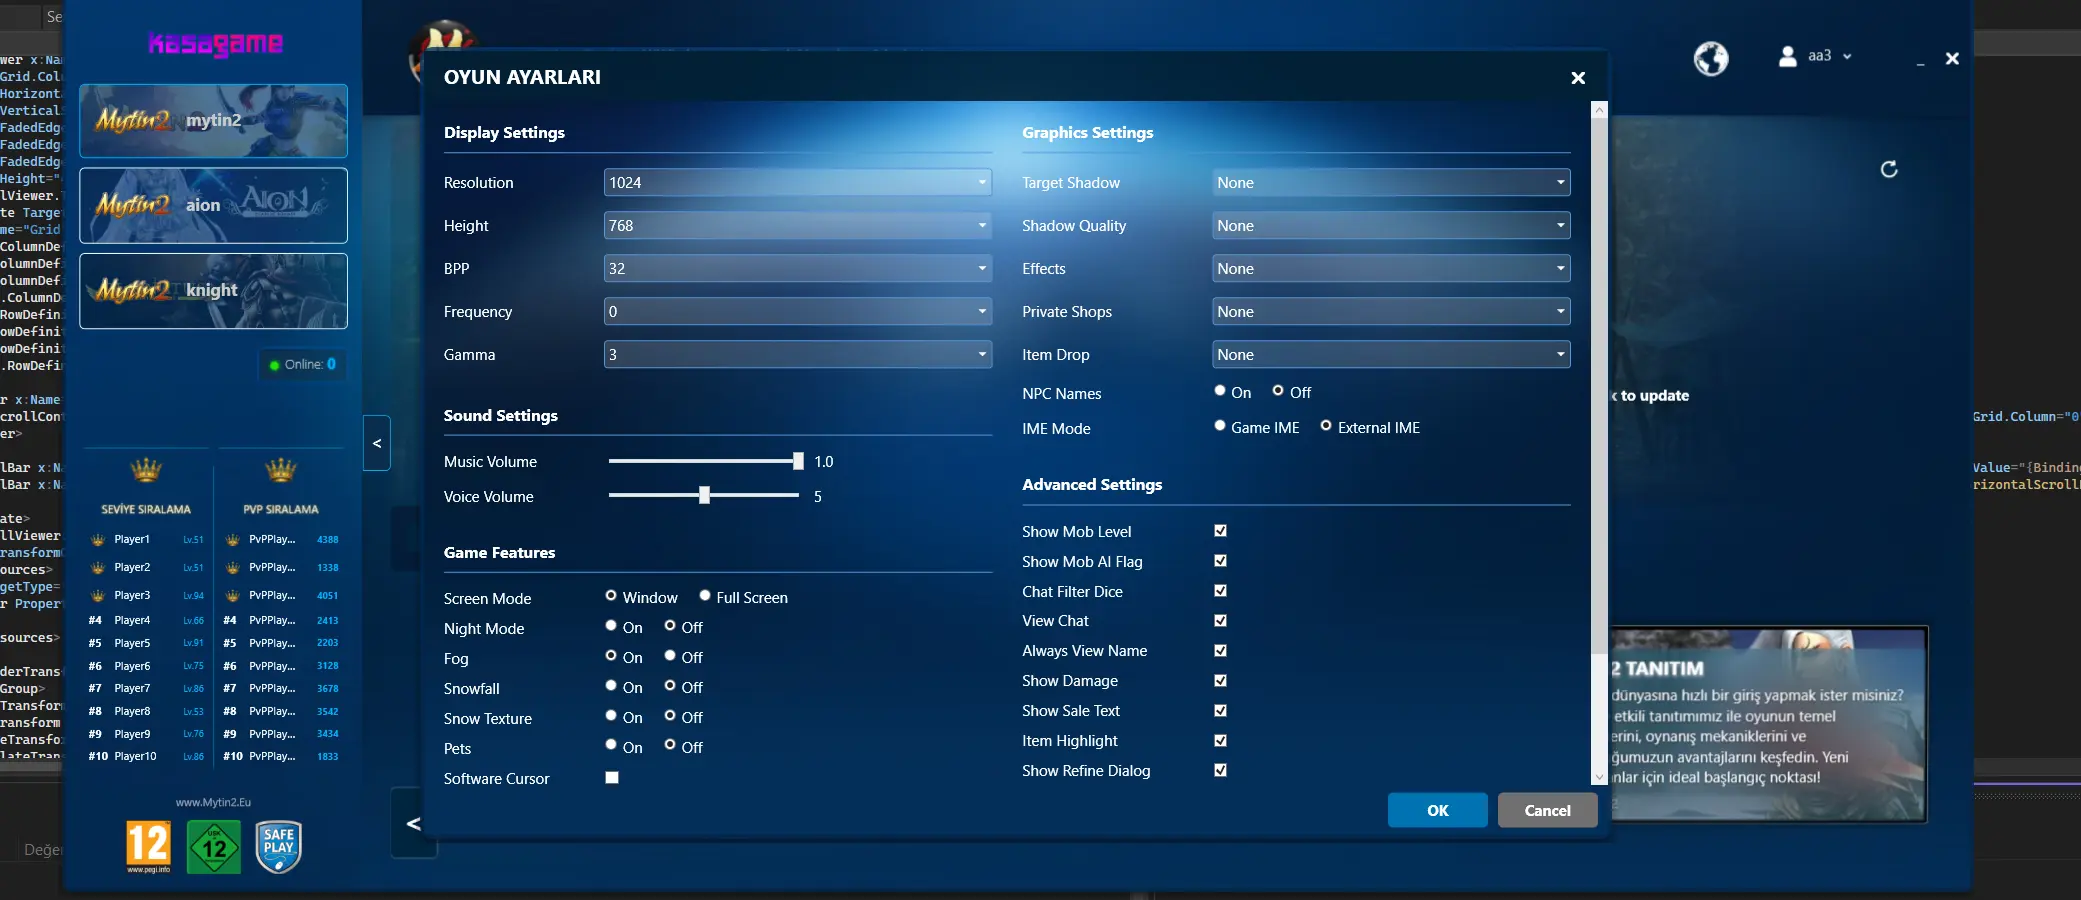
Task: Click the globe language icon
Action: coord(1710,59)
